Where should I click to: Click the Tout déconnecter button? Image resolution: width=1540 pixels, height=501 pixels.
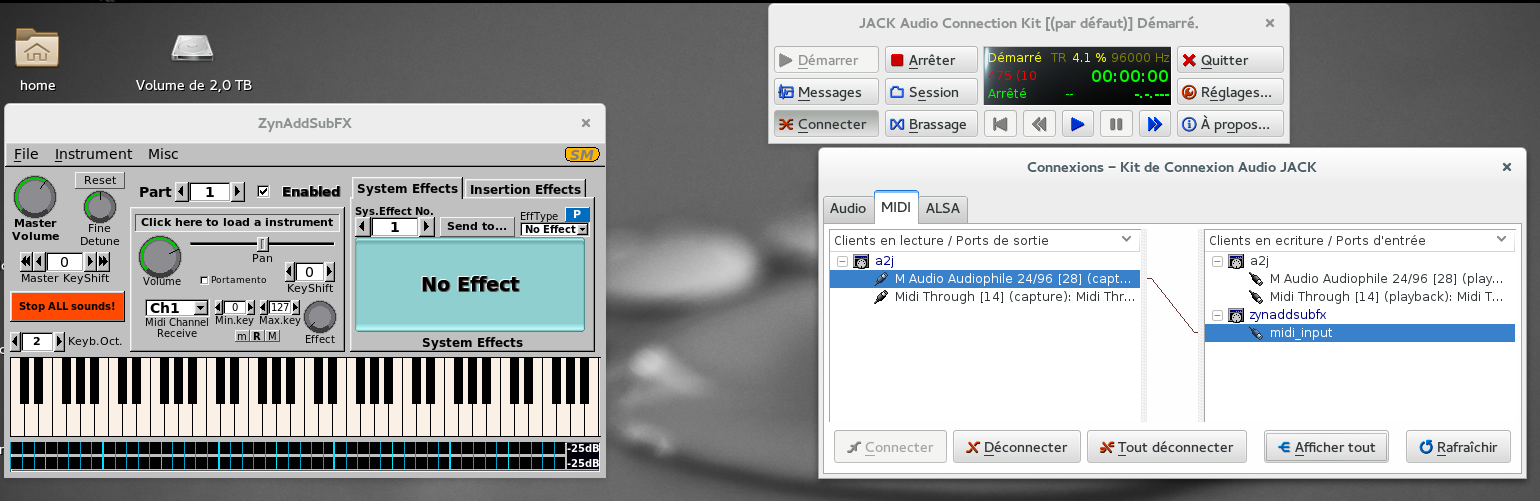pos(1167,447)
